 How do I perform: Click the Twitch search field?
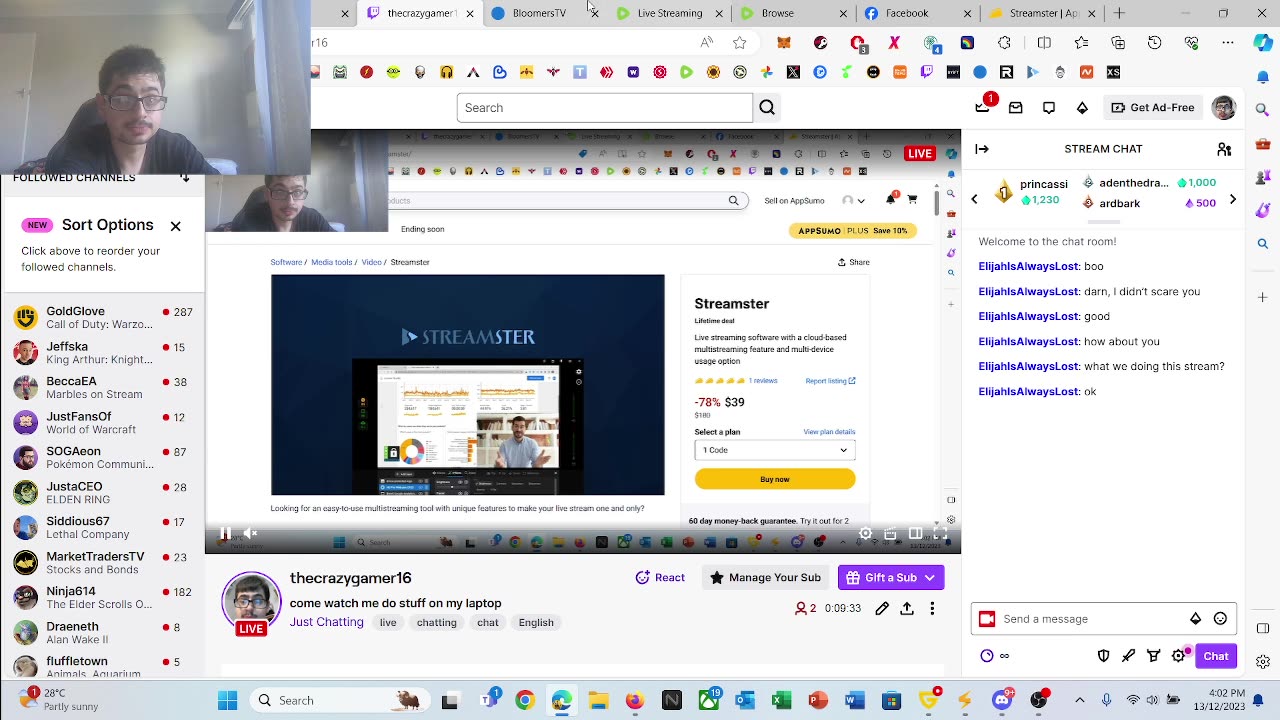tap(604, 108)
